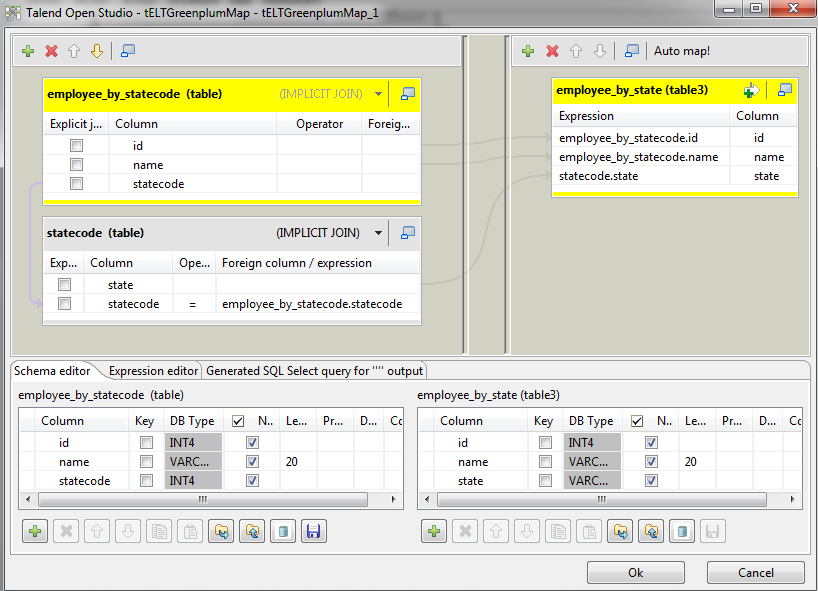Add column to employee_by_statecode schema
Image resolution: width=818 pixels, height=591 pixels.
point(33,531)
